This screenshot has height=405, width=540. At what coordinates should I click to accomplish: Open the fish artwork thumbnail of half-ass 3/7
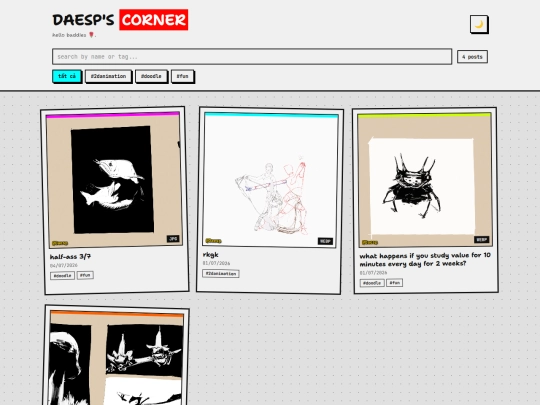point(114,179)
